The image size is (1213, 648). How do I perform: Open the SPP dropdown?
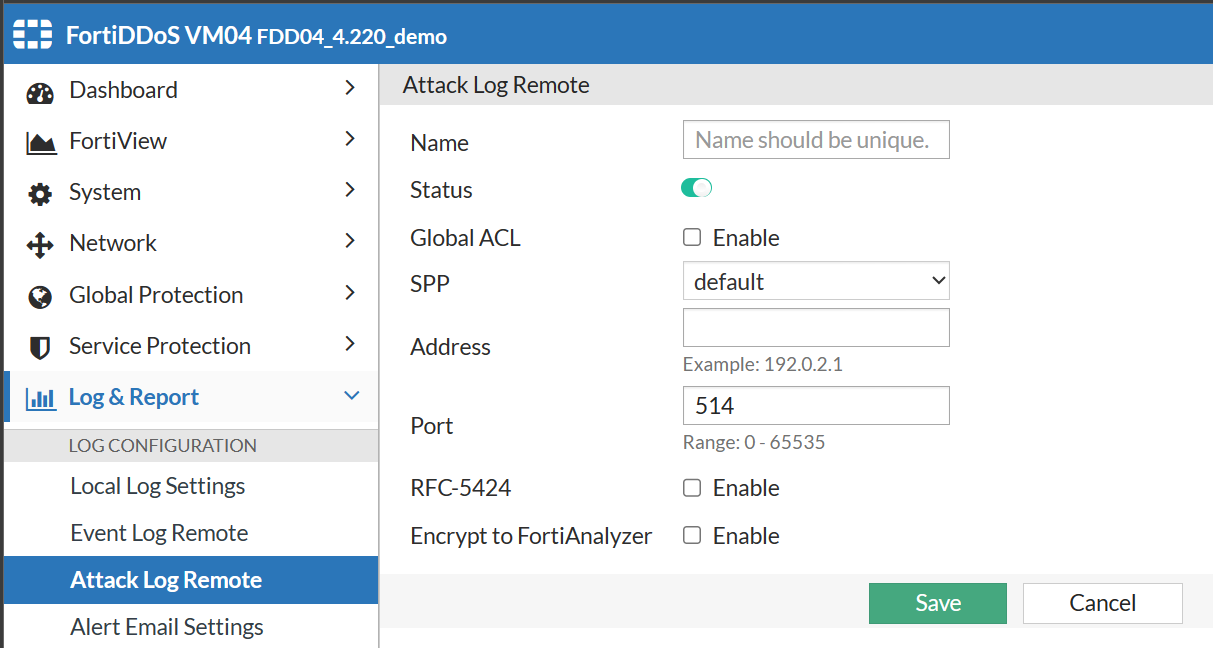815,281
